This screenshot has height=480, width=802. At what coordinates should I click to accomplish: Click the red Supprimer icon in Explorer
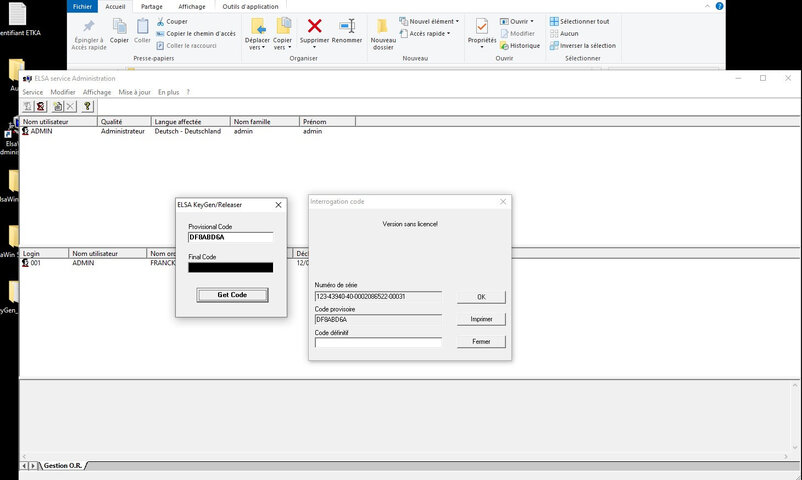(315, 26)
